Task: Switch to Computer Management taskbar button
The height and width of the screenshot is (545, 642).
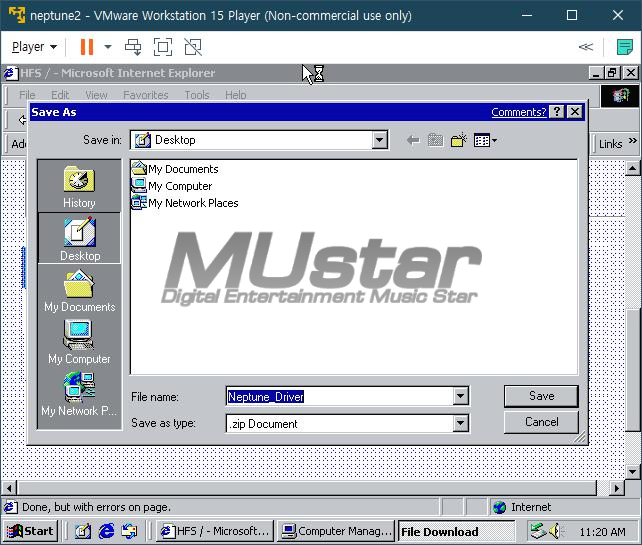Action: pyautogui.click(x=336, y=531)
